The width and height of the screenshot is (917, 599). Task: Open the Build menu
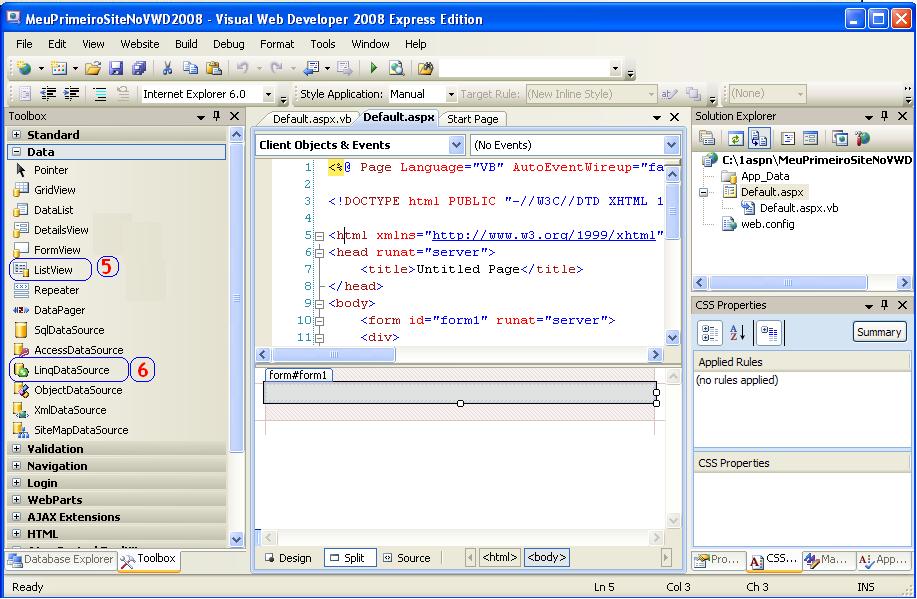pyautogui.click(x=186, y=44)
